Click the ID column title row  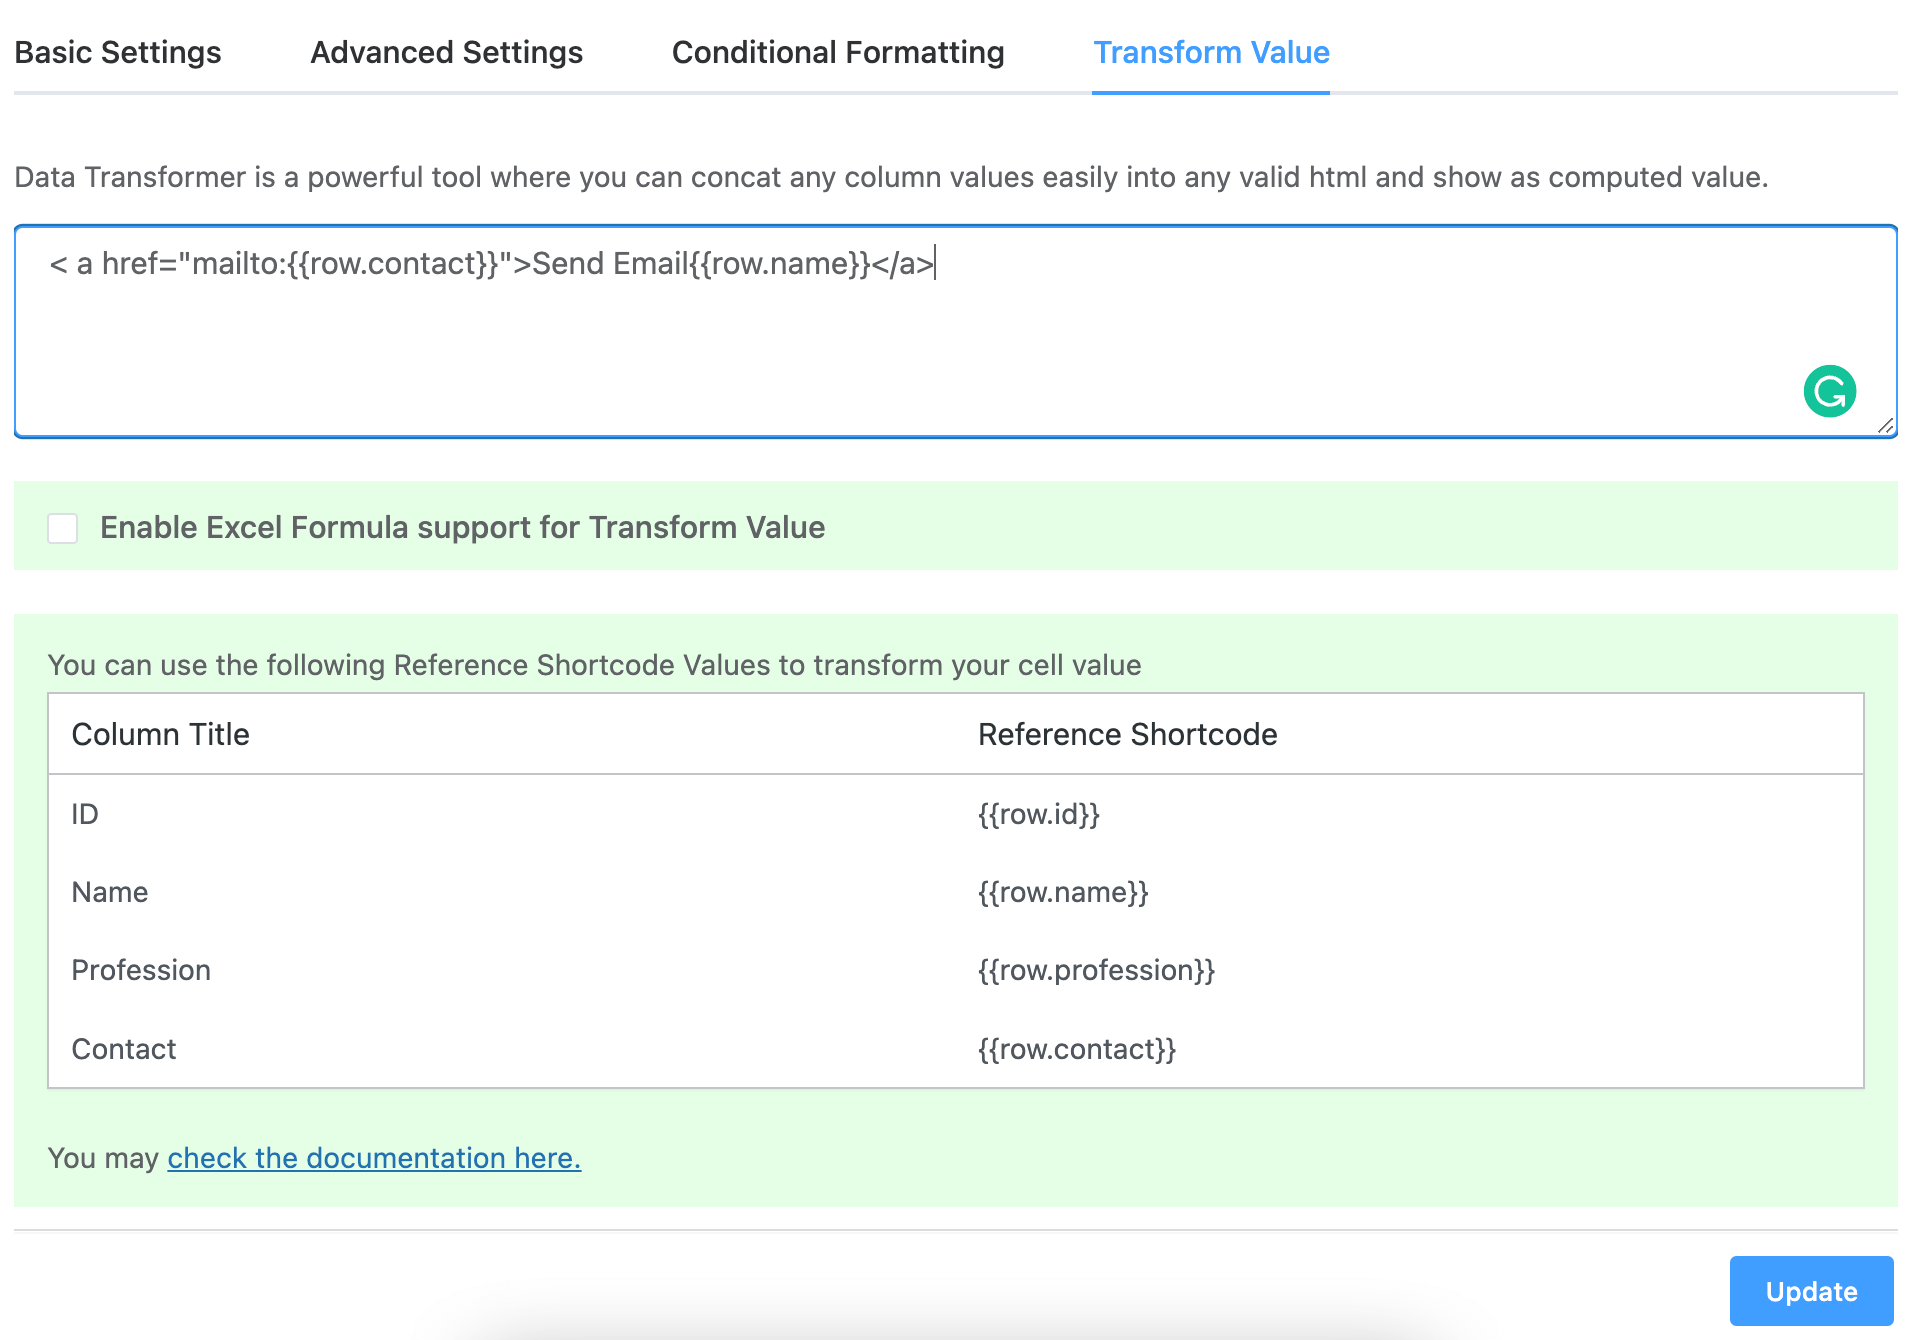85,814
